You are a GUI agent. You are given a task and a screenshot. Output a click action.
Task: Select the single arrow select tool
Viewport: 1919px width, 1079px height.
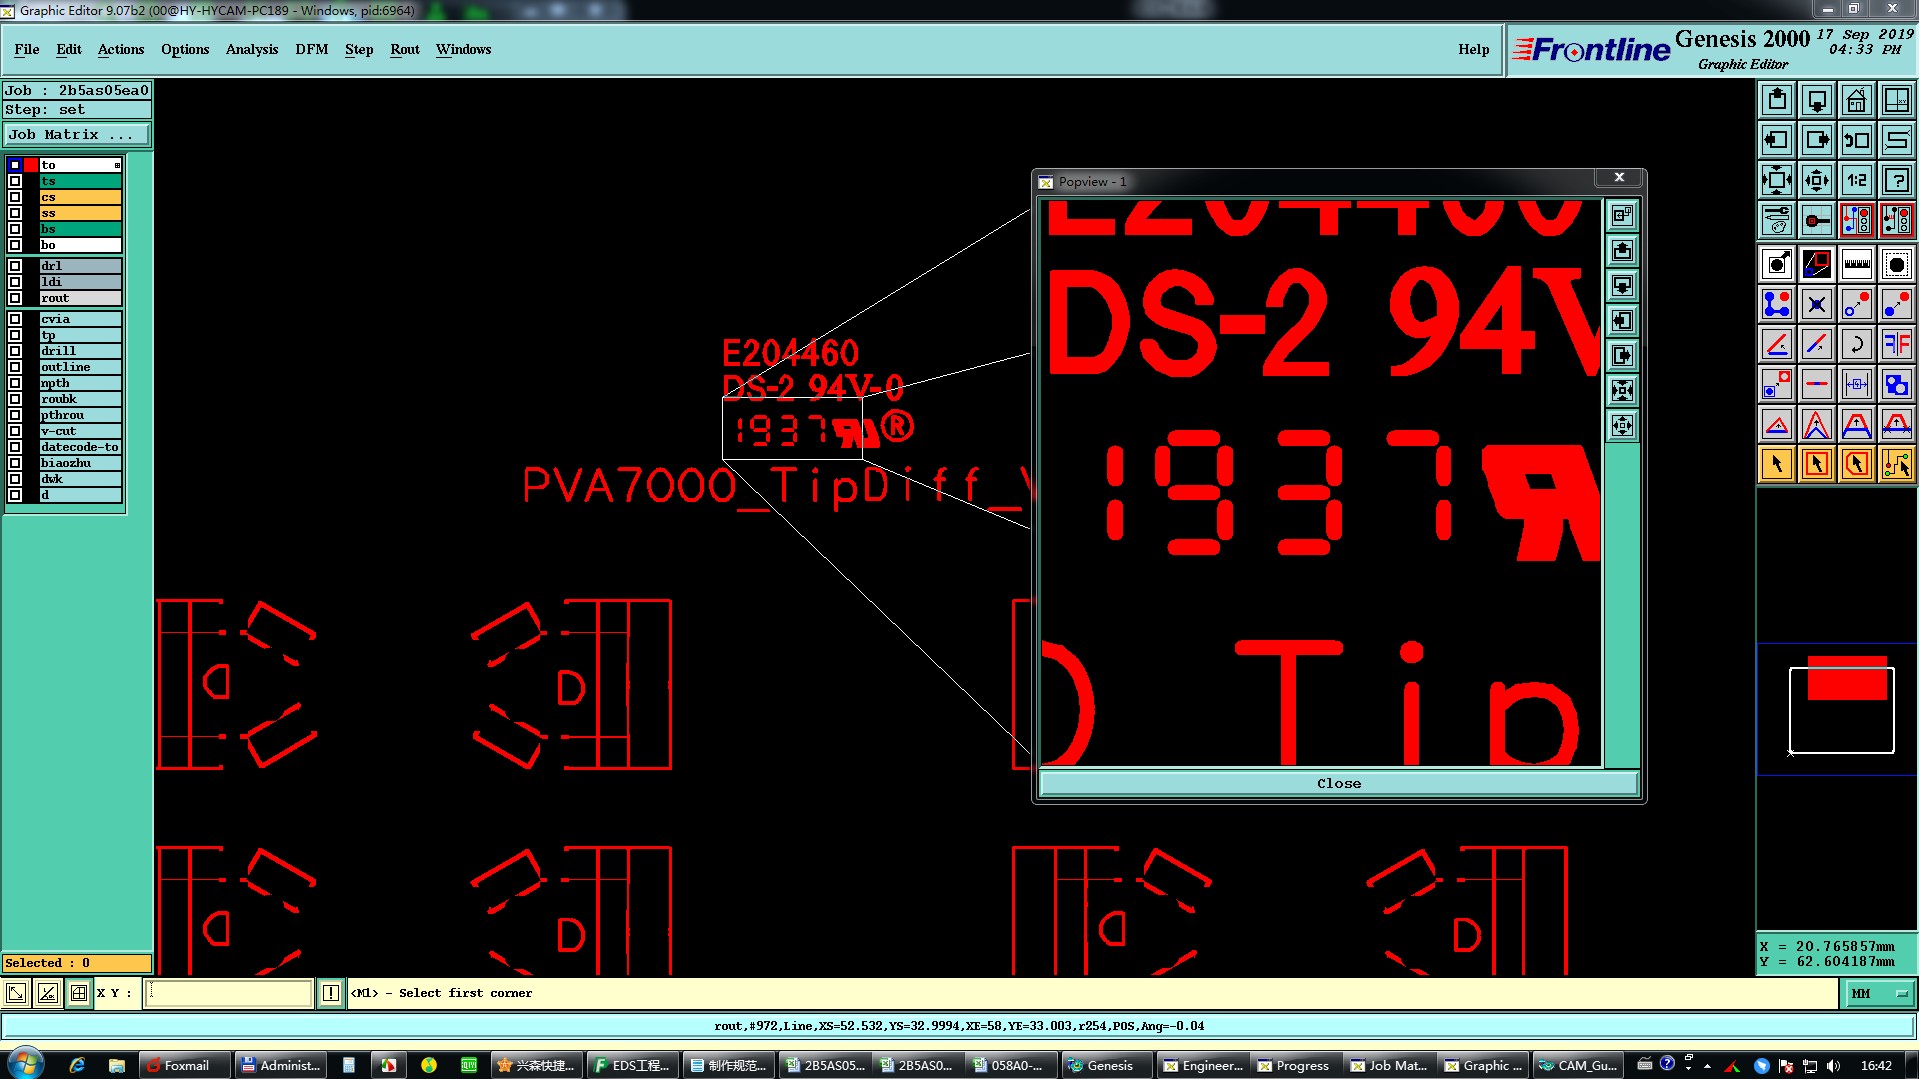click(x=1777, y=464)
